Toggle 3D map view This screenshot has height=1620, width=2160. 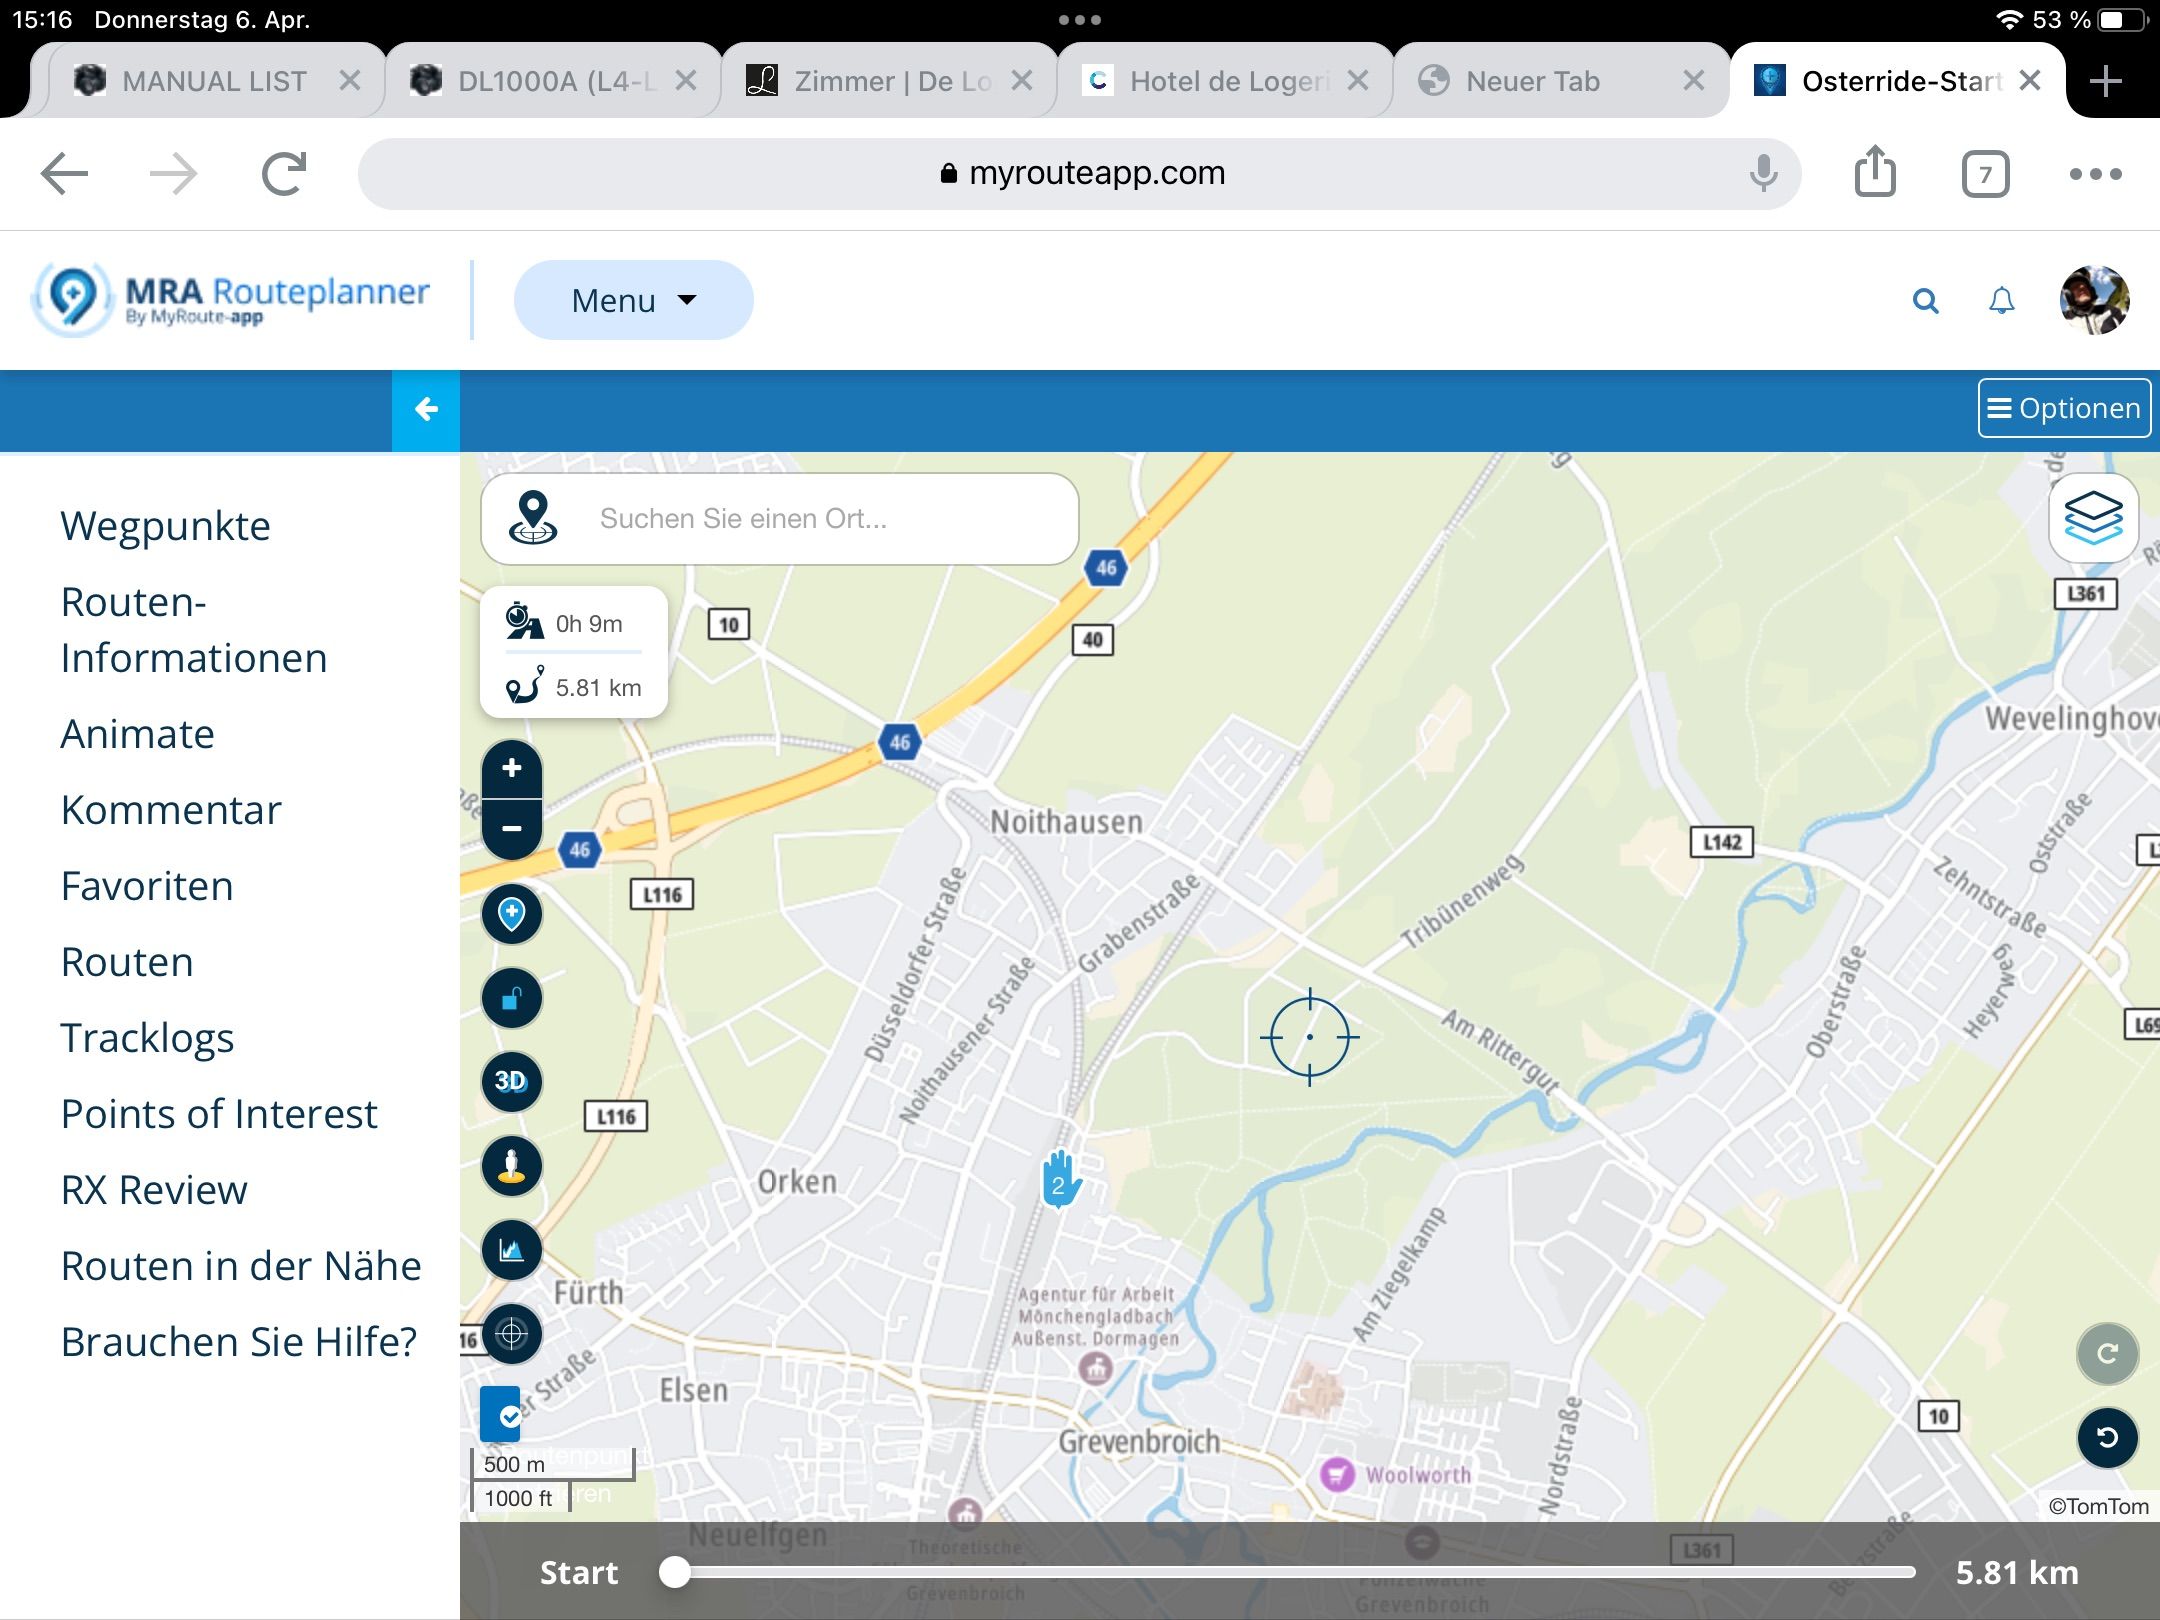point(512,1081)
